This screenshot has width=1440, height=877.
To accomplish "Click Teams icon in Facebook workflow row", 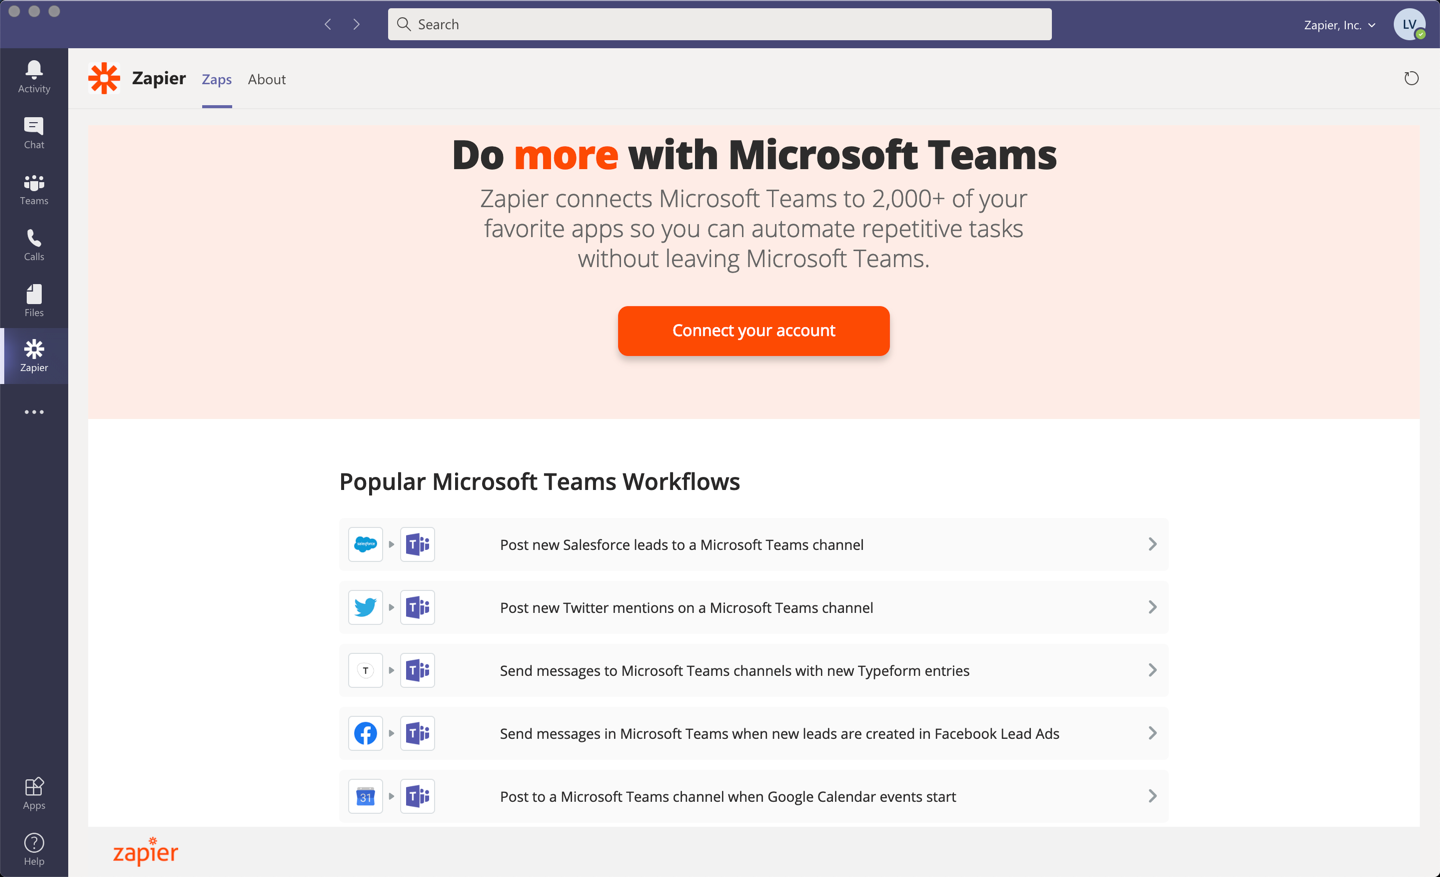I will 418,734.
